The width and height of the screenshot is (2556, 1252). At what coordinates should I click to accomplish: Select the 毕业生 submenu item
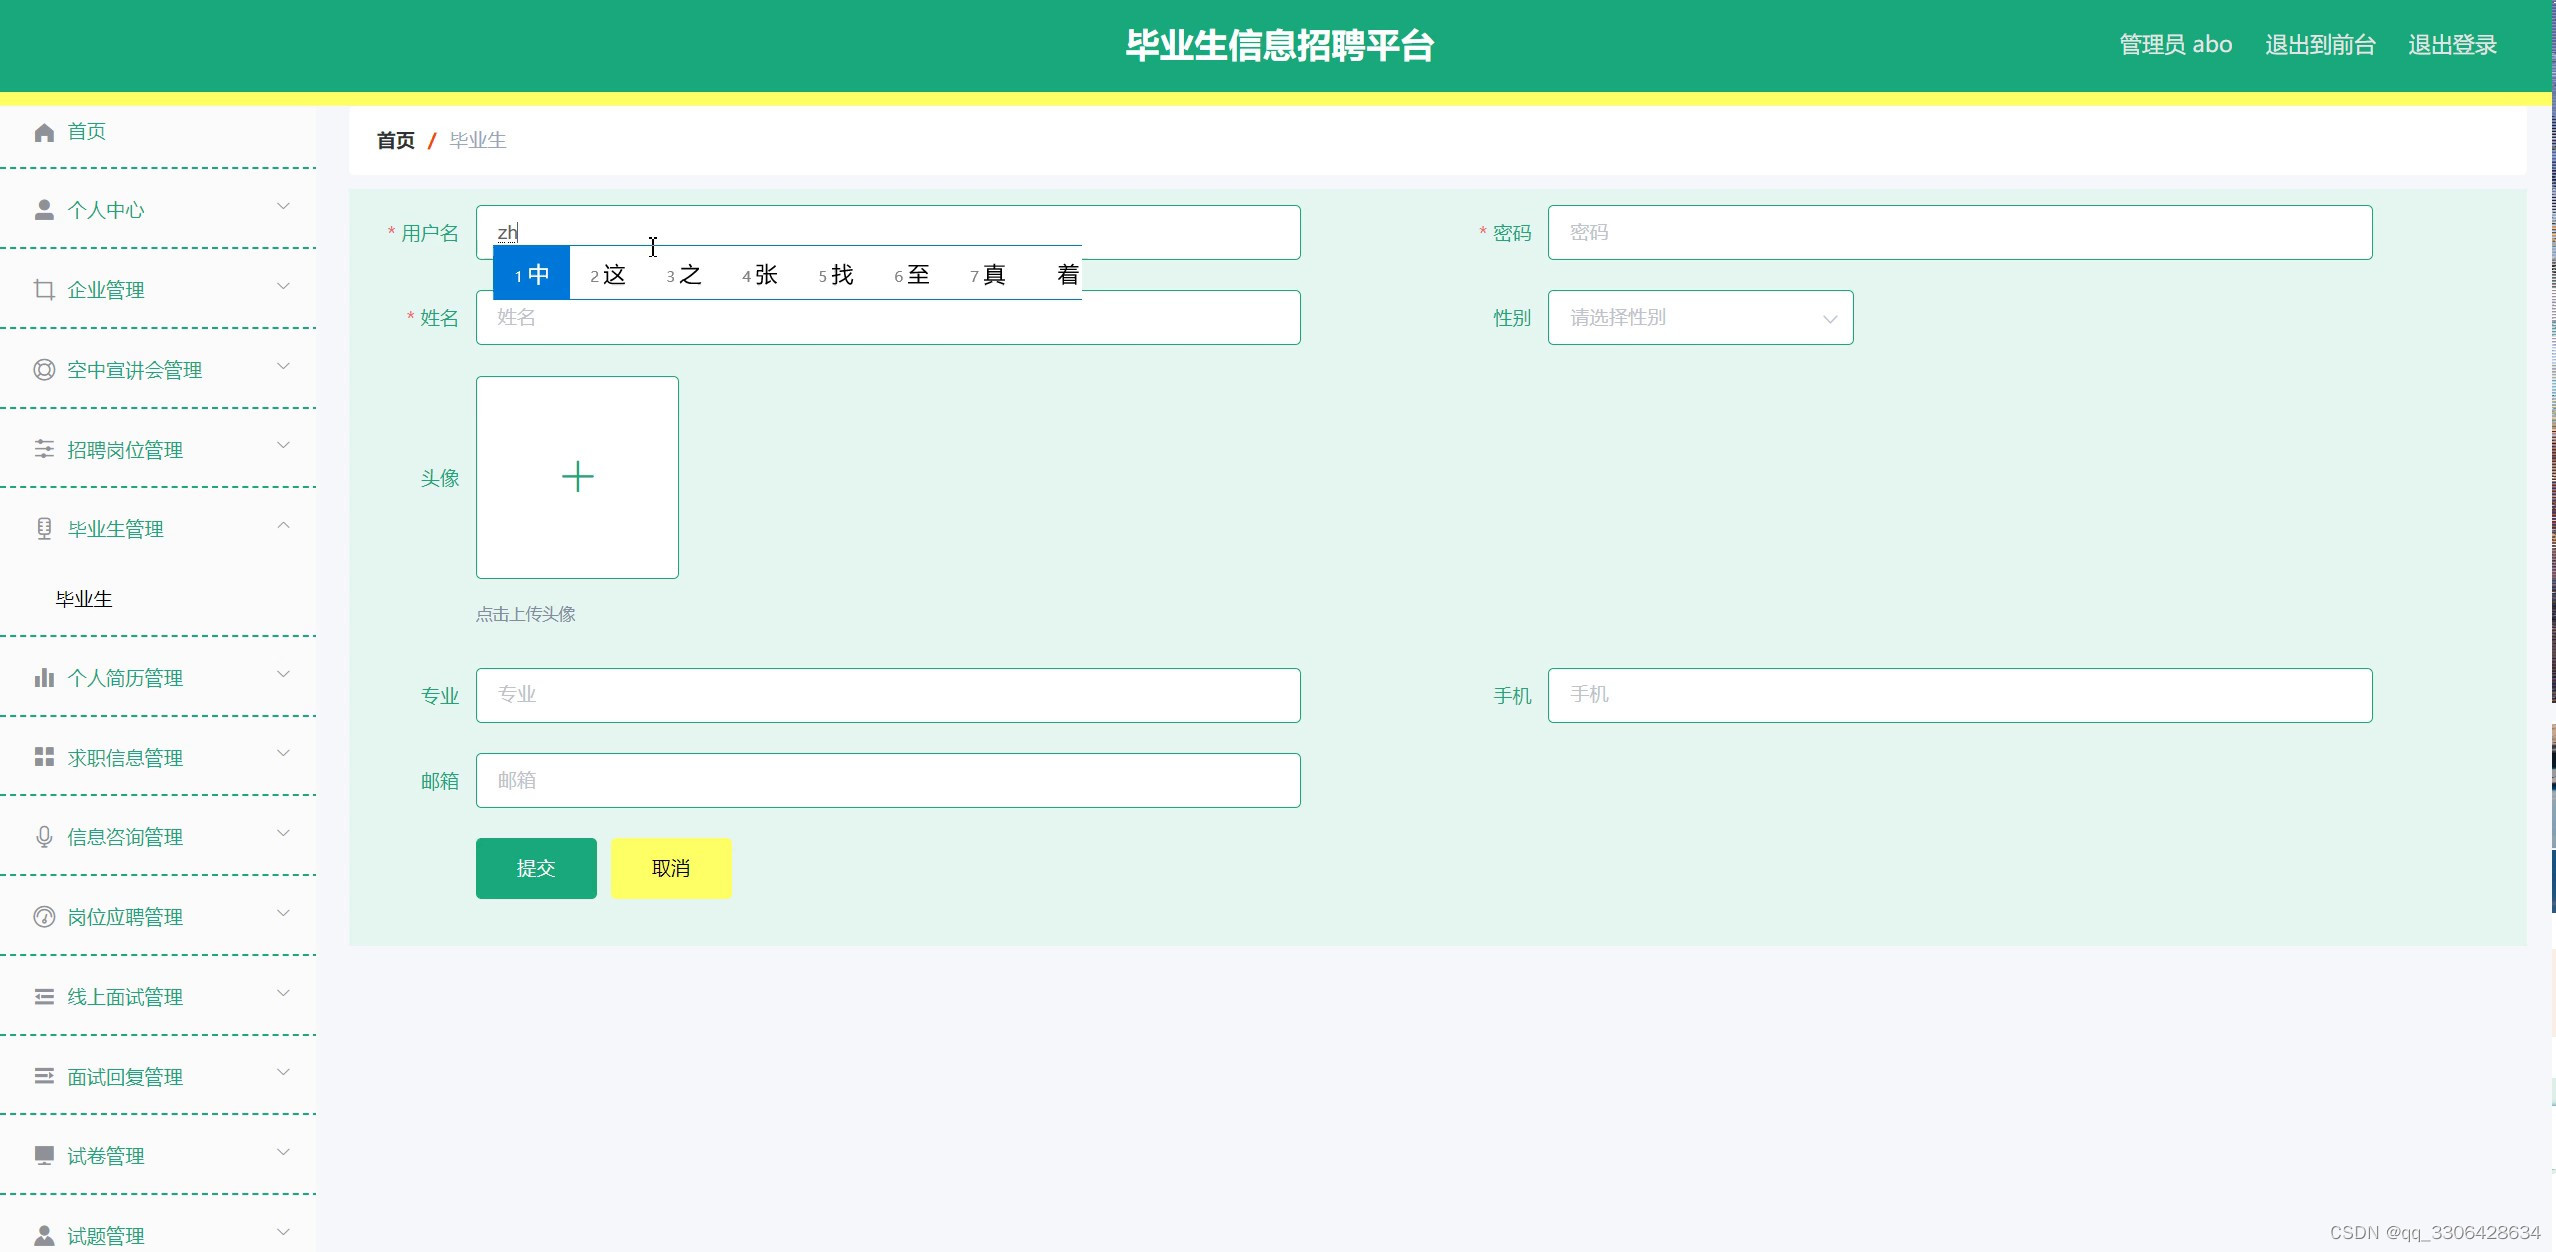pos(84,599)
